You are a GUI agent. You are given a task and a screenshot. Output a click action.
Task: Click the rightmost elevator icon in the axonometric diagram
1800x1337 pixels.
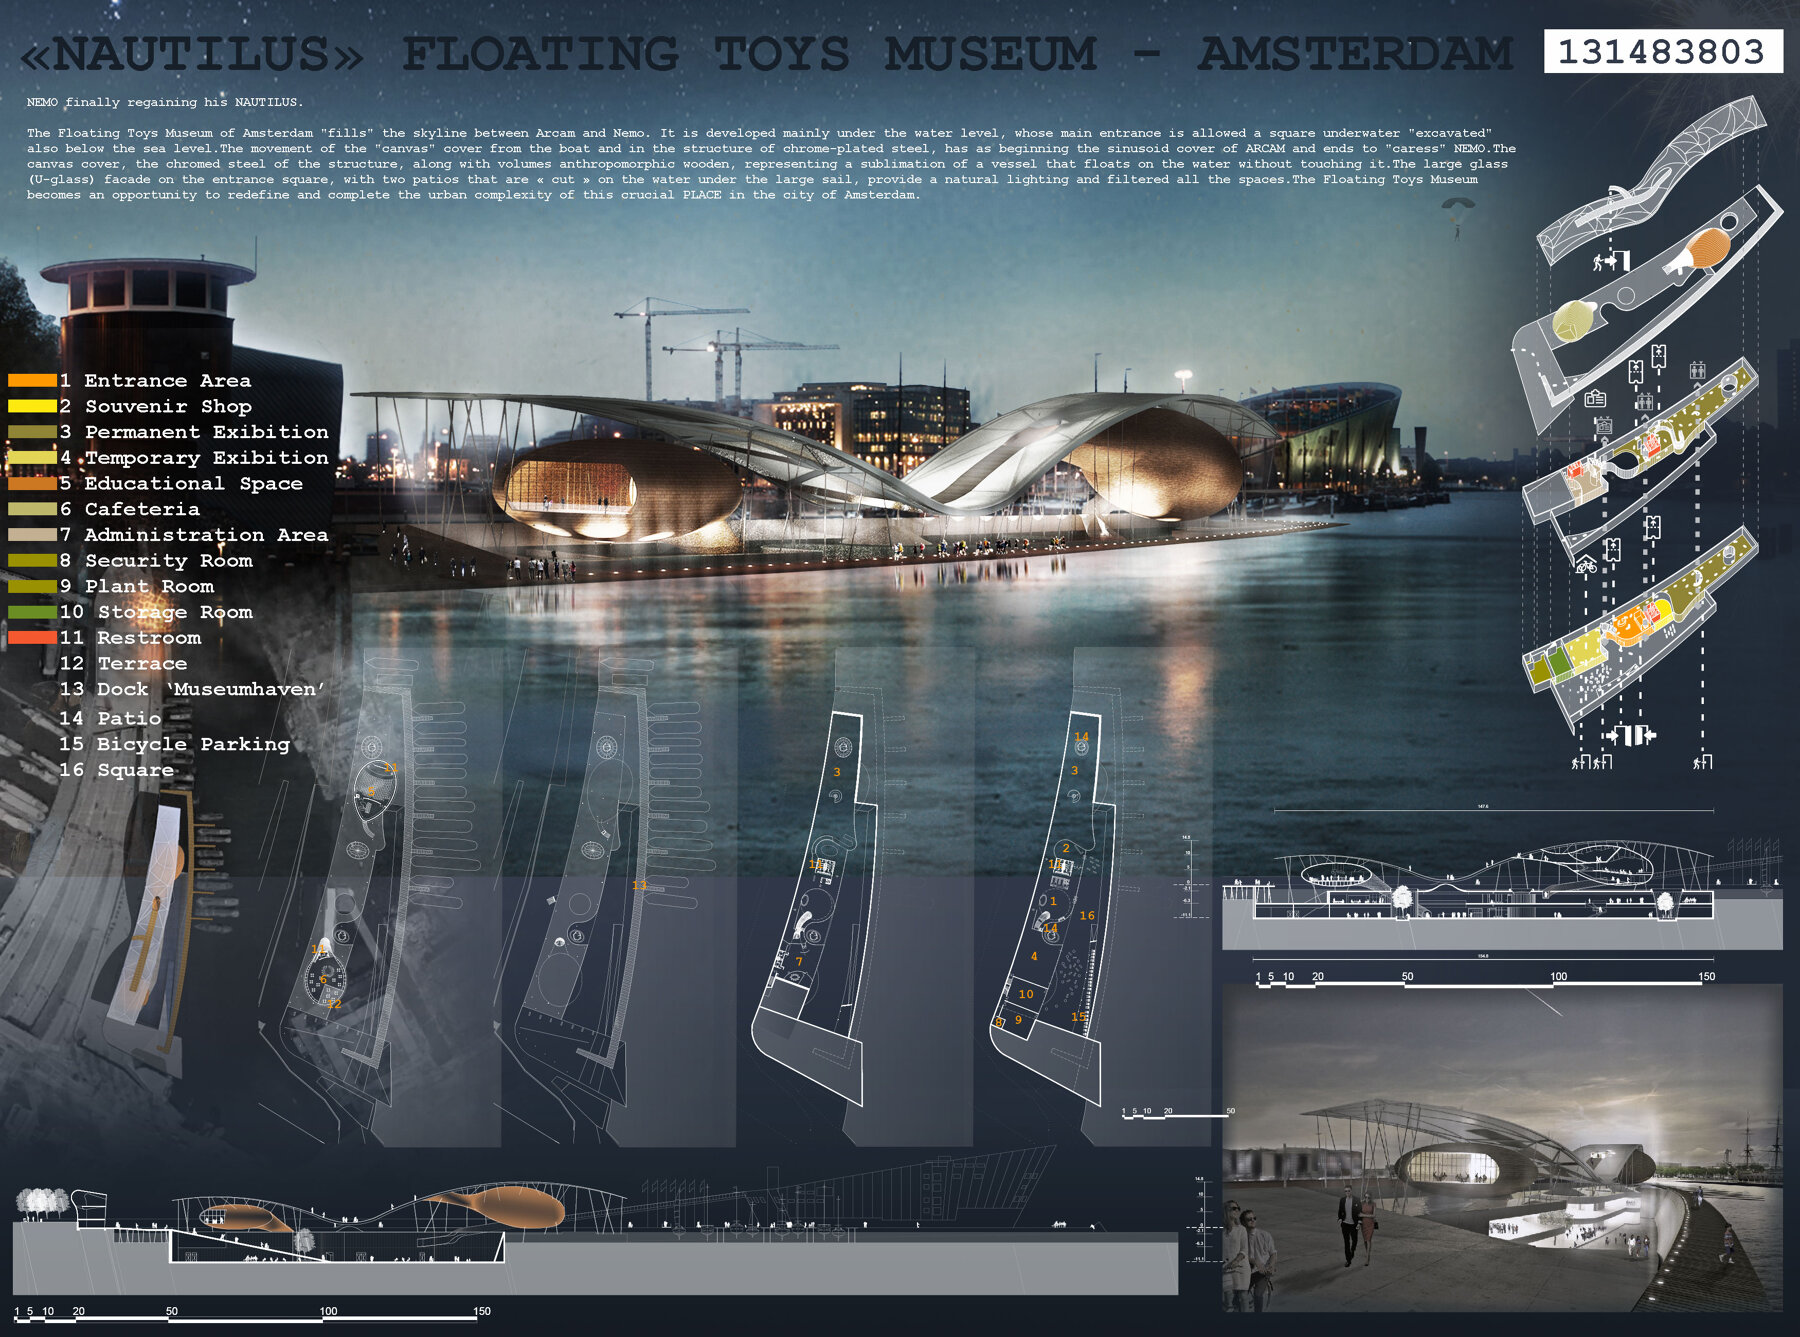tap(1697, 370)
